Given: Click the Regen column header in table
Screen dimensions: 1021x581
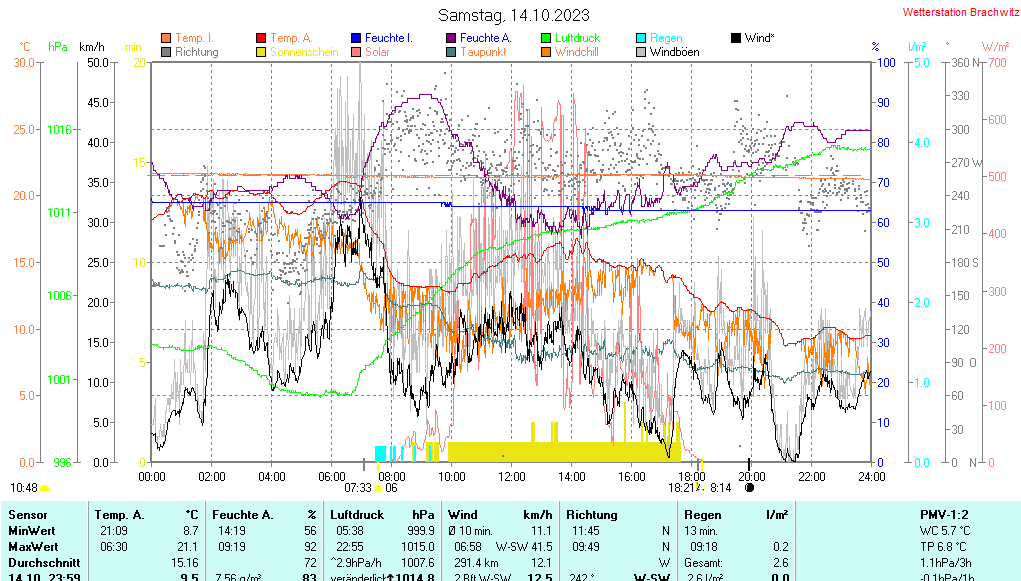Looking at the screenshot, I should point(703,514).
